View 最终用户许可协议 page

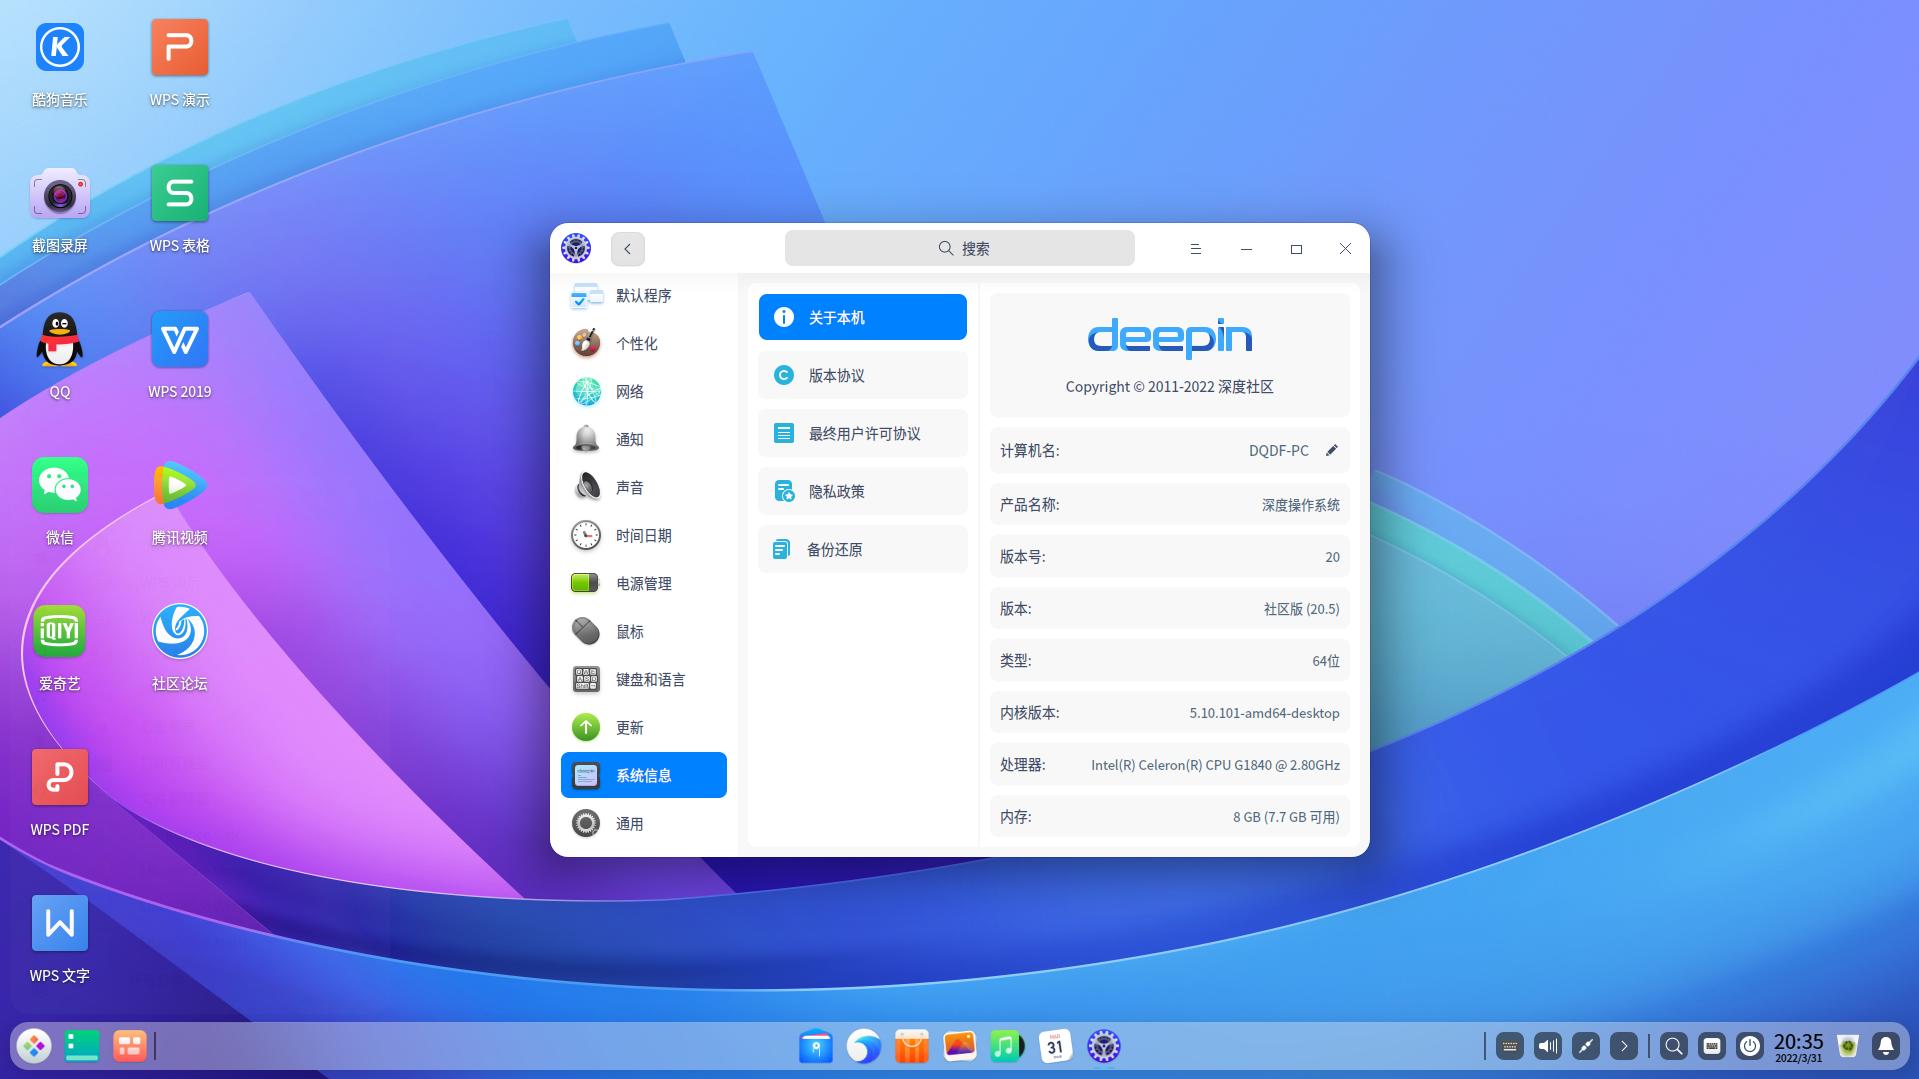(862, 433)
